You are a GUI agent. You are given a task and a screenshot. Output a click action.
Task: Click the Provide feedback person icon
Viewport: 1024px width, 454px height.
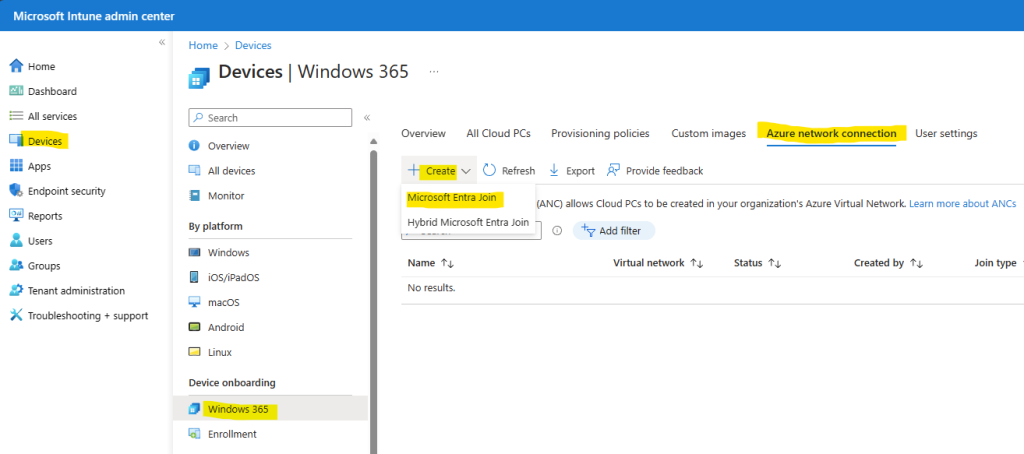pyautogui.click(x=613, y=170)
